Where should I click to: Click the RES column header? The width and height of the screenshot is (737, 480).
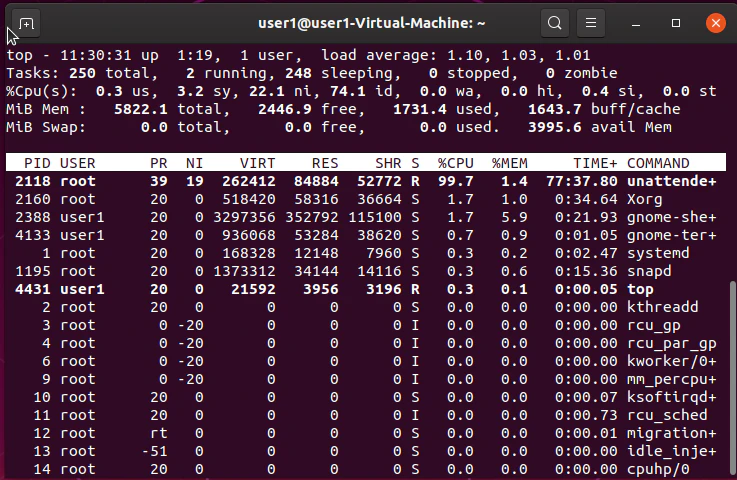[325, 163]
